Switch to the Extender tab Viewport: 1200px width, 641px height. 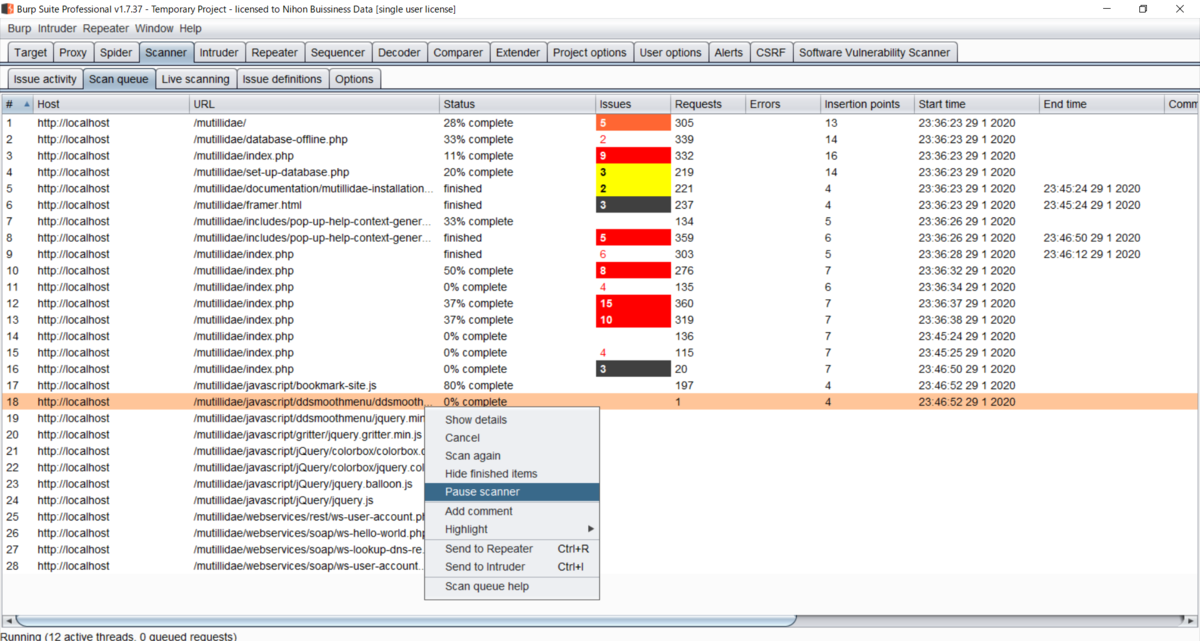[518, 52]
